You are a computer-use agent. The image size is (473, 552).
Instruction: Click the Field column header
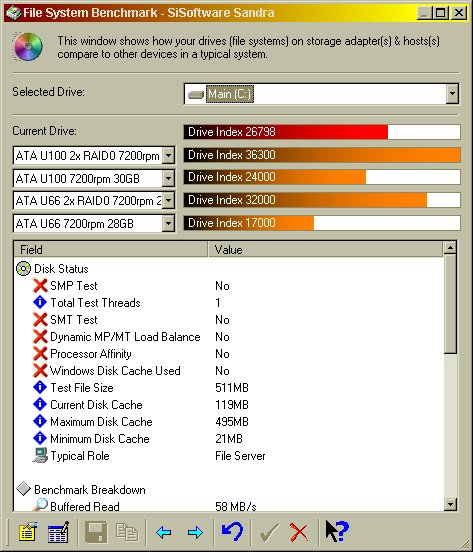tap(111, 250)
